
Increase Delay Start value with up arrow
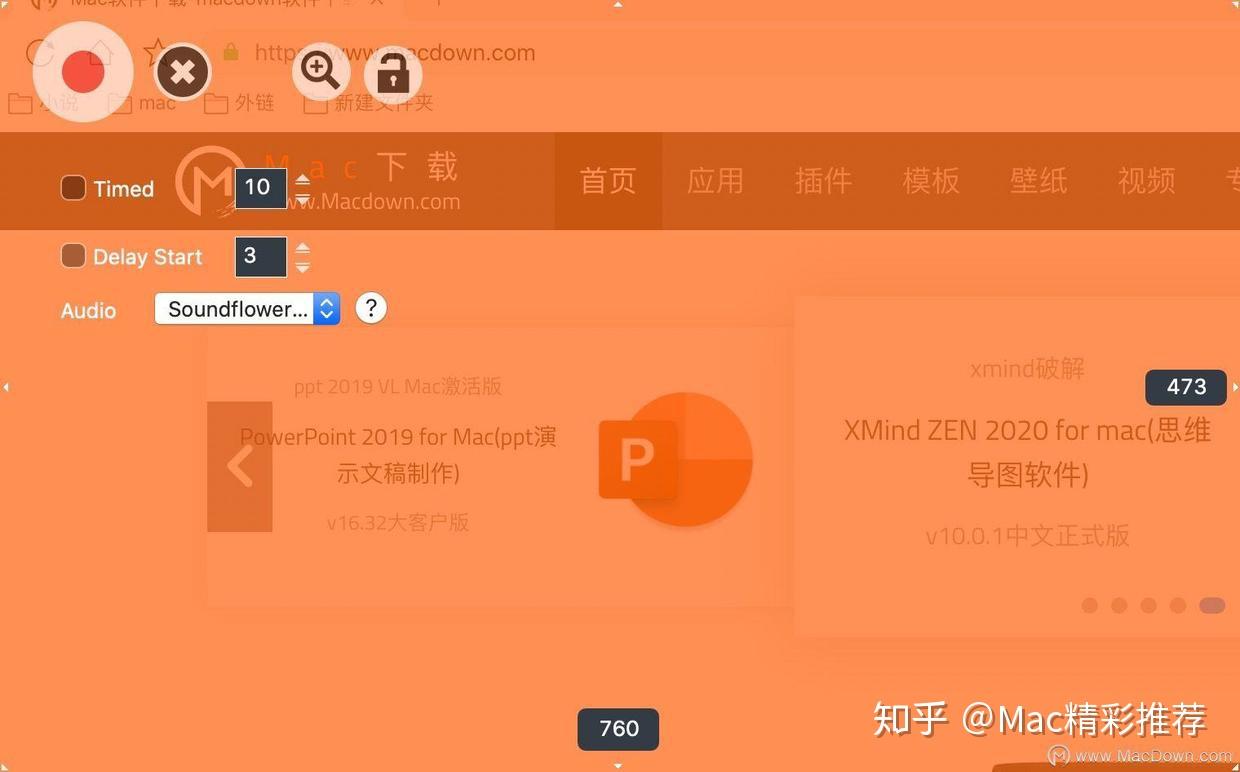tap(303, 249)
